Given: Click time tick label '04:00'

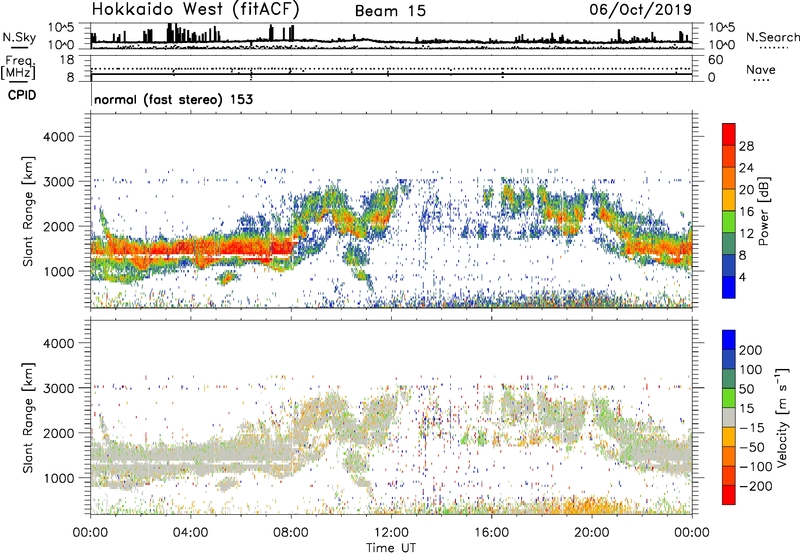Looking at the screenshot, I should pos(190,533).
